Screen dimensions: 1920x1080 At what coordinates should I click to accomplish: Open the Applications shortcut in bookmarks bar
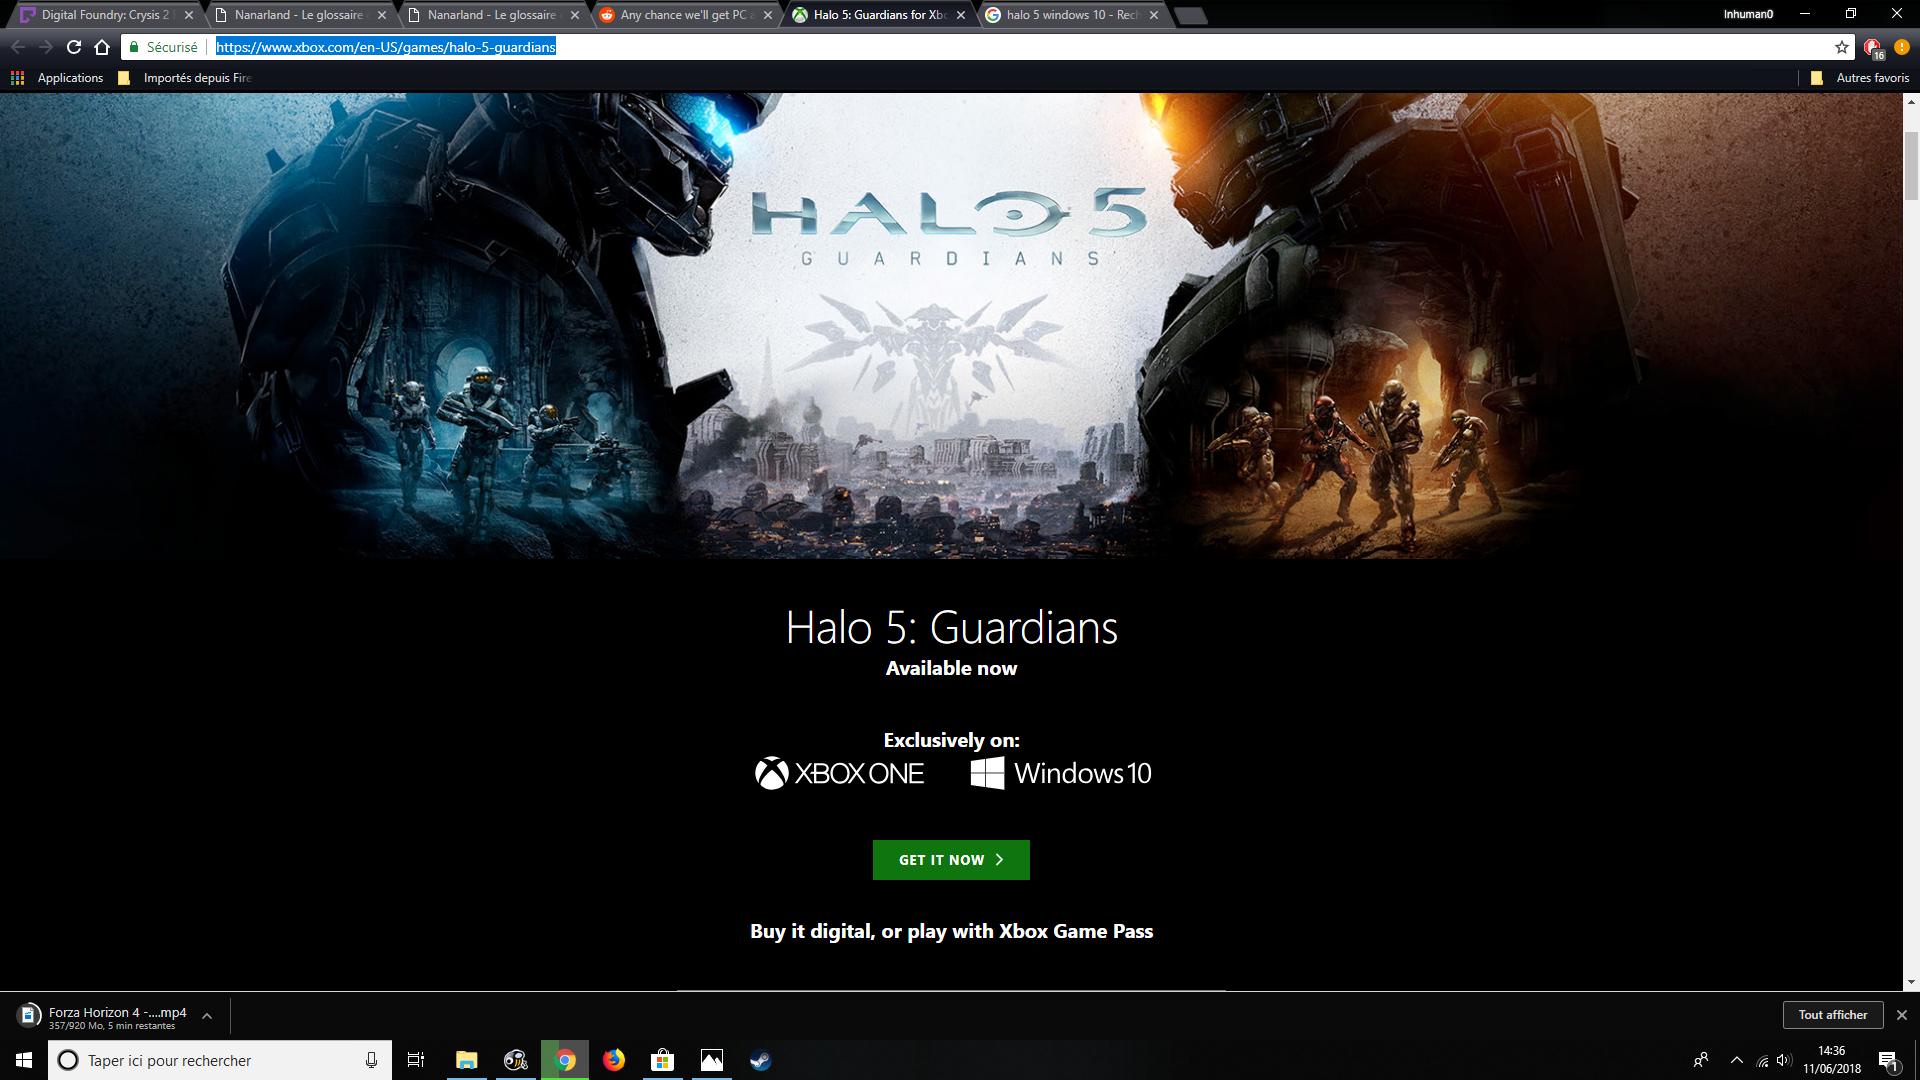click(57, 78)
